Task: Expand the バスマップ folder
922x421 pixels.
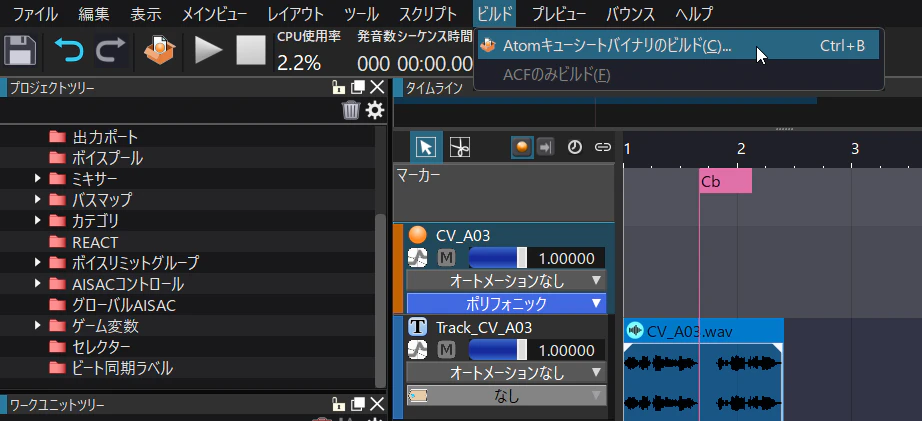Action: point(38,199)
